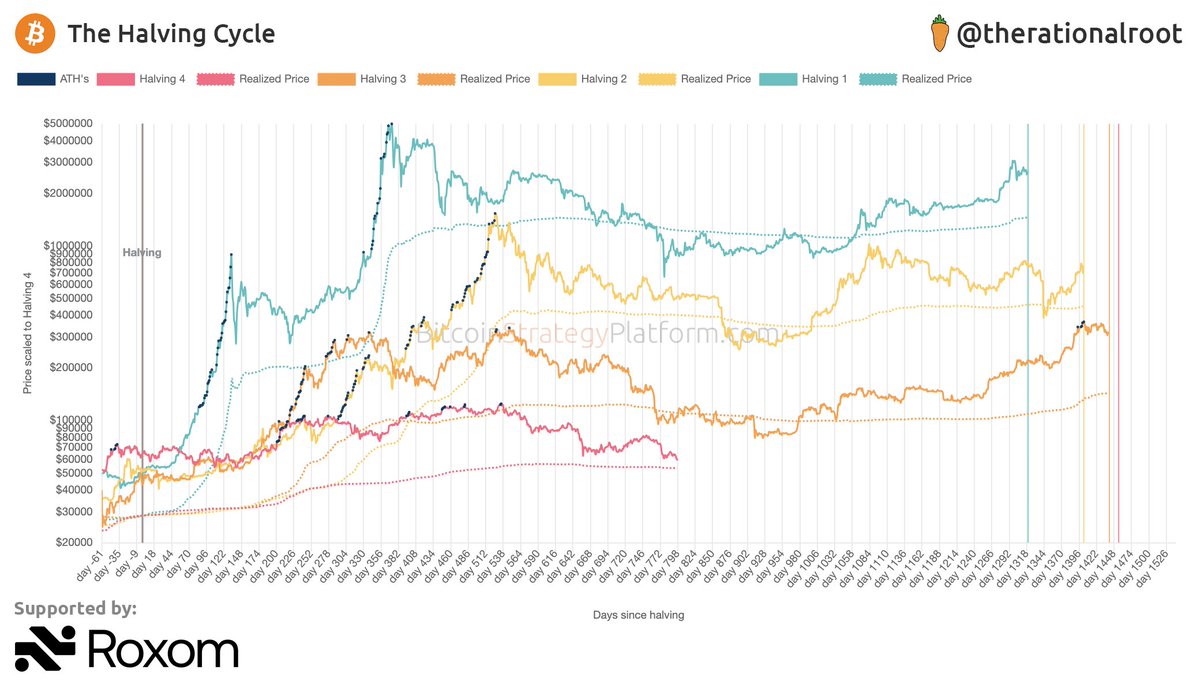Click the BitcoinStrategyPlatform.com watermark
The image size is (1200, 681).
597,333
